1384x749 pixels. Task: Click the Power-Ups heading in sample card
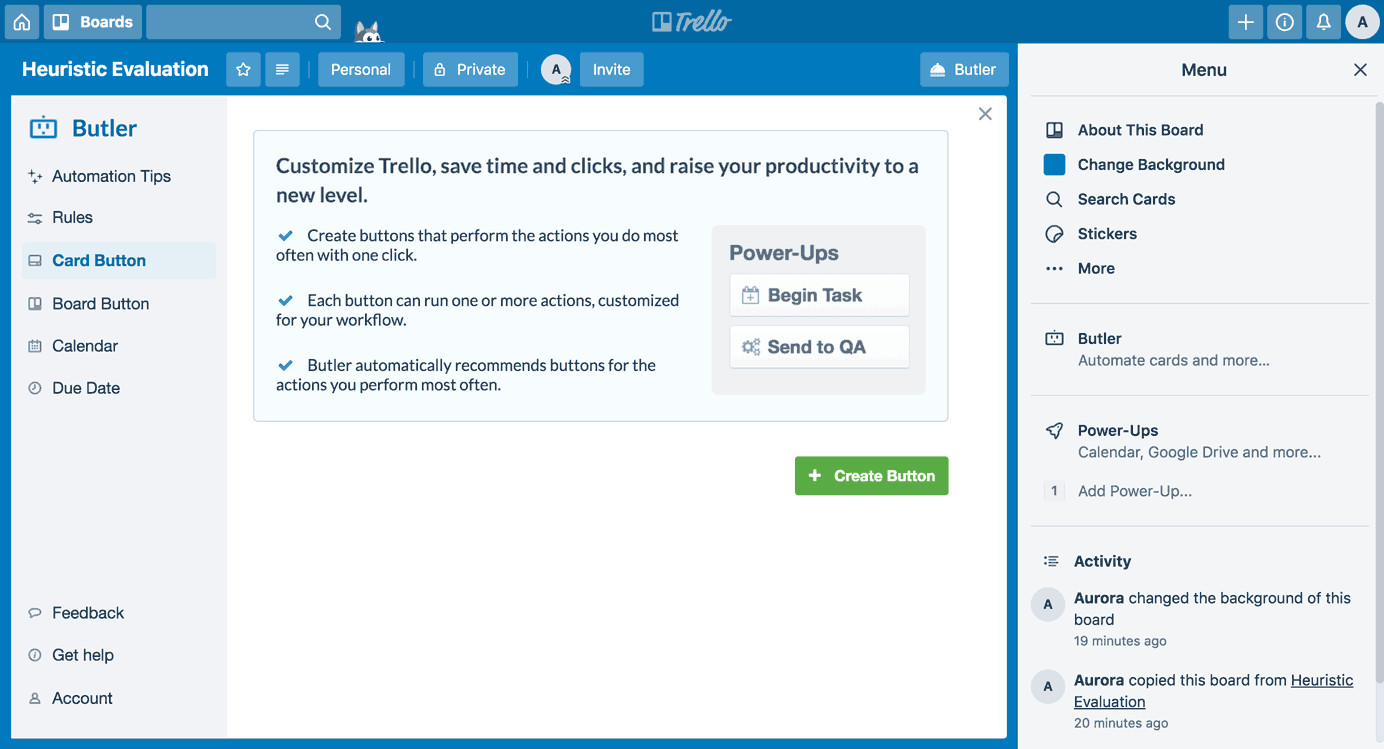783,253
